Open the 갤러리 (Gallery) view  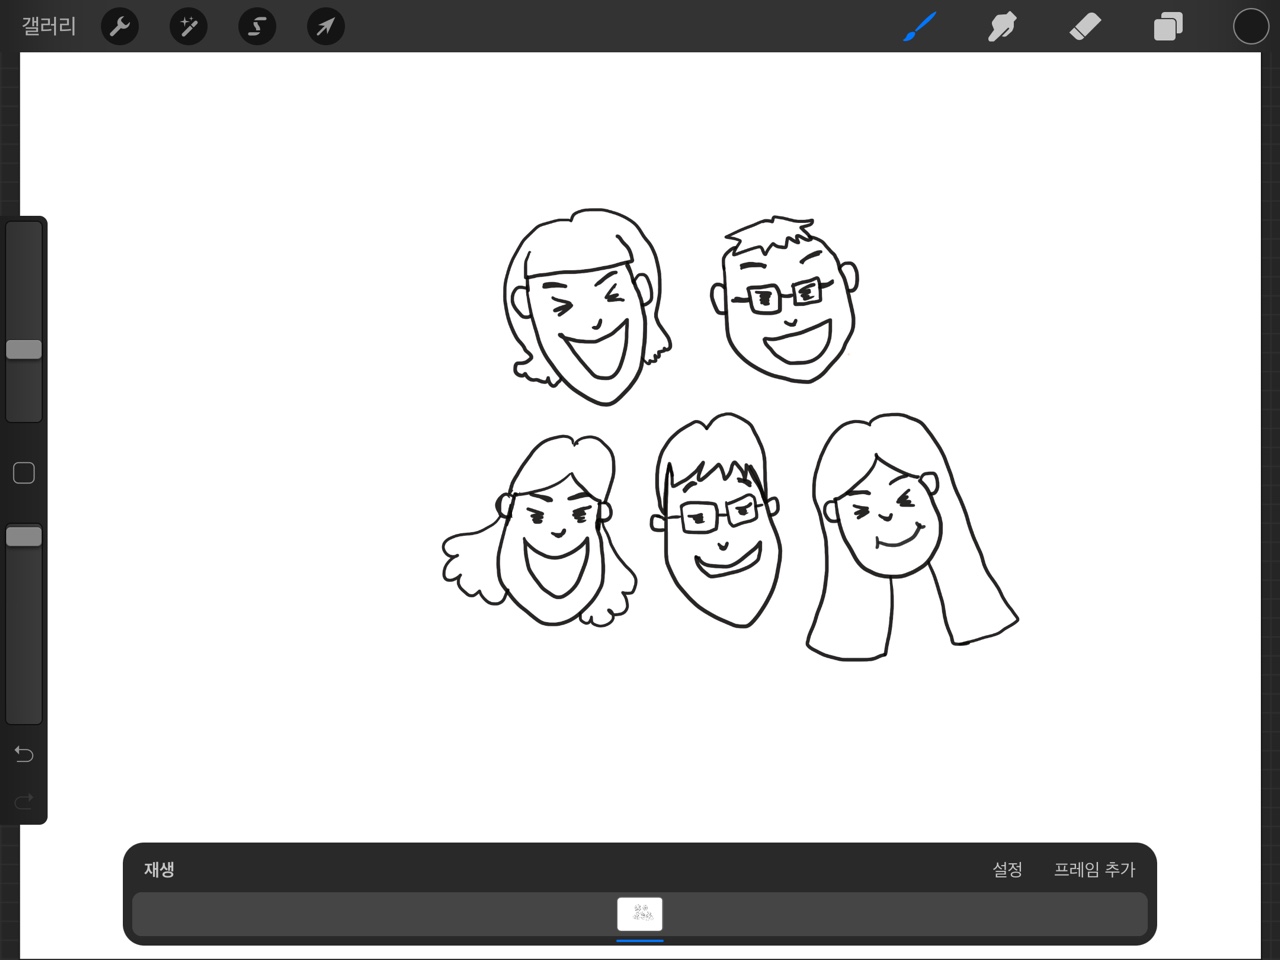pos(49,26)
